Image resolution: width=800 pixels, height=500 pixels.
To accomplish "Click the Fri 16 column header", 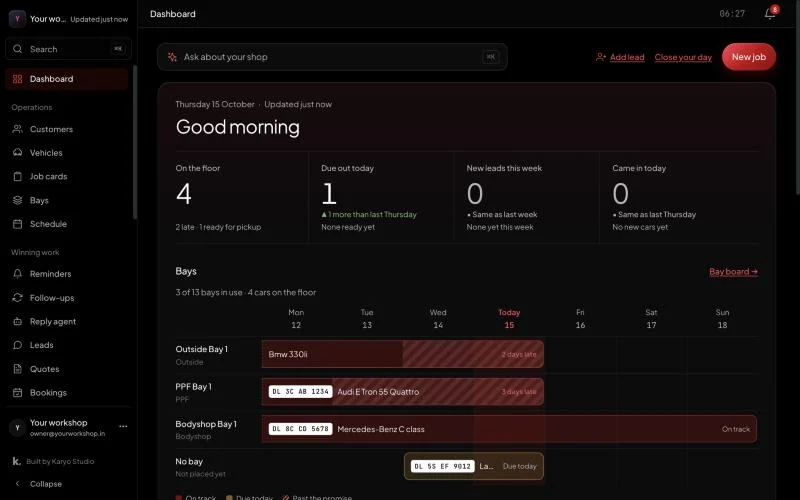I will 580,318.
